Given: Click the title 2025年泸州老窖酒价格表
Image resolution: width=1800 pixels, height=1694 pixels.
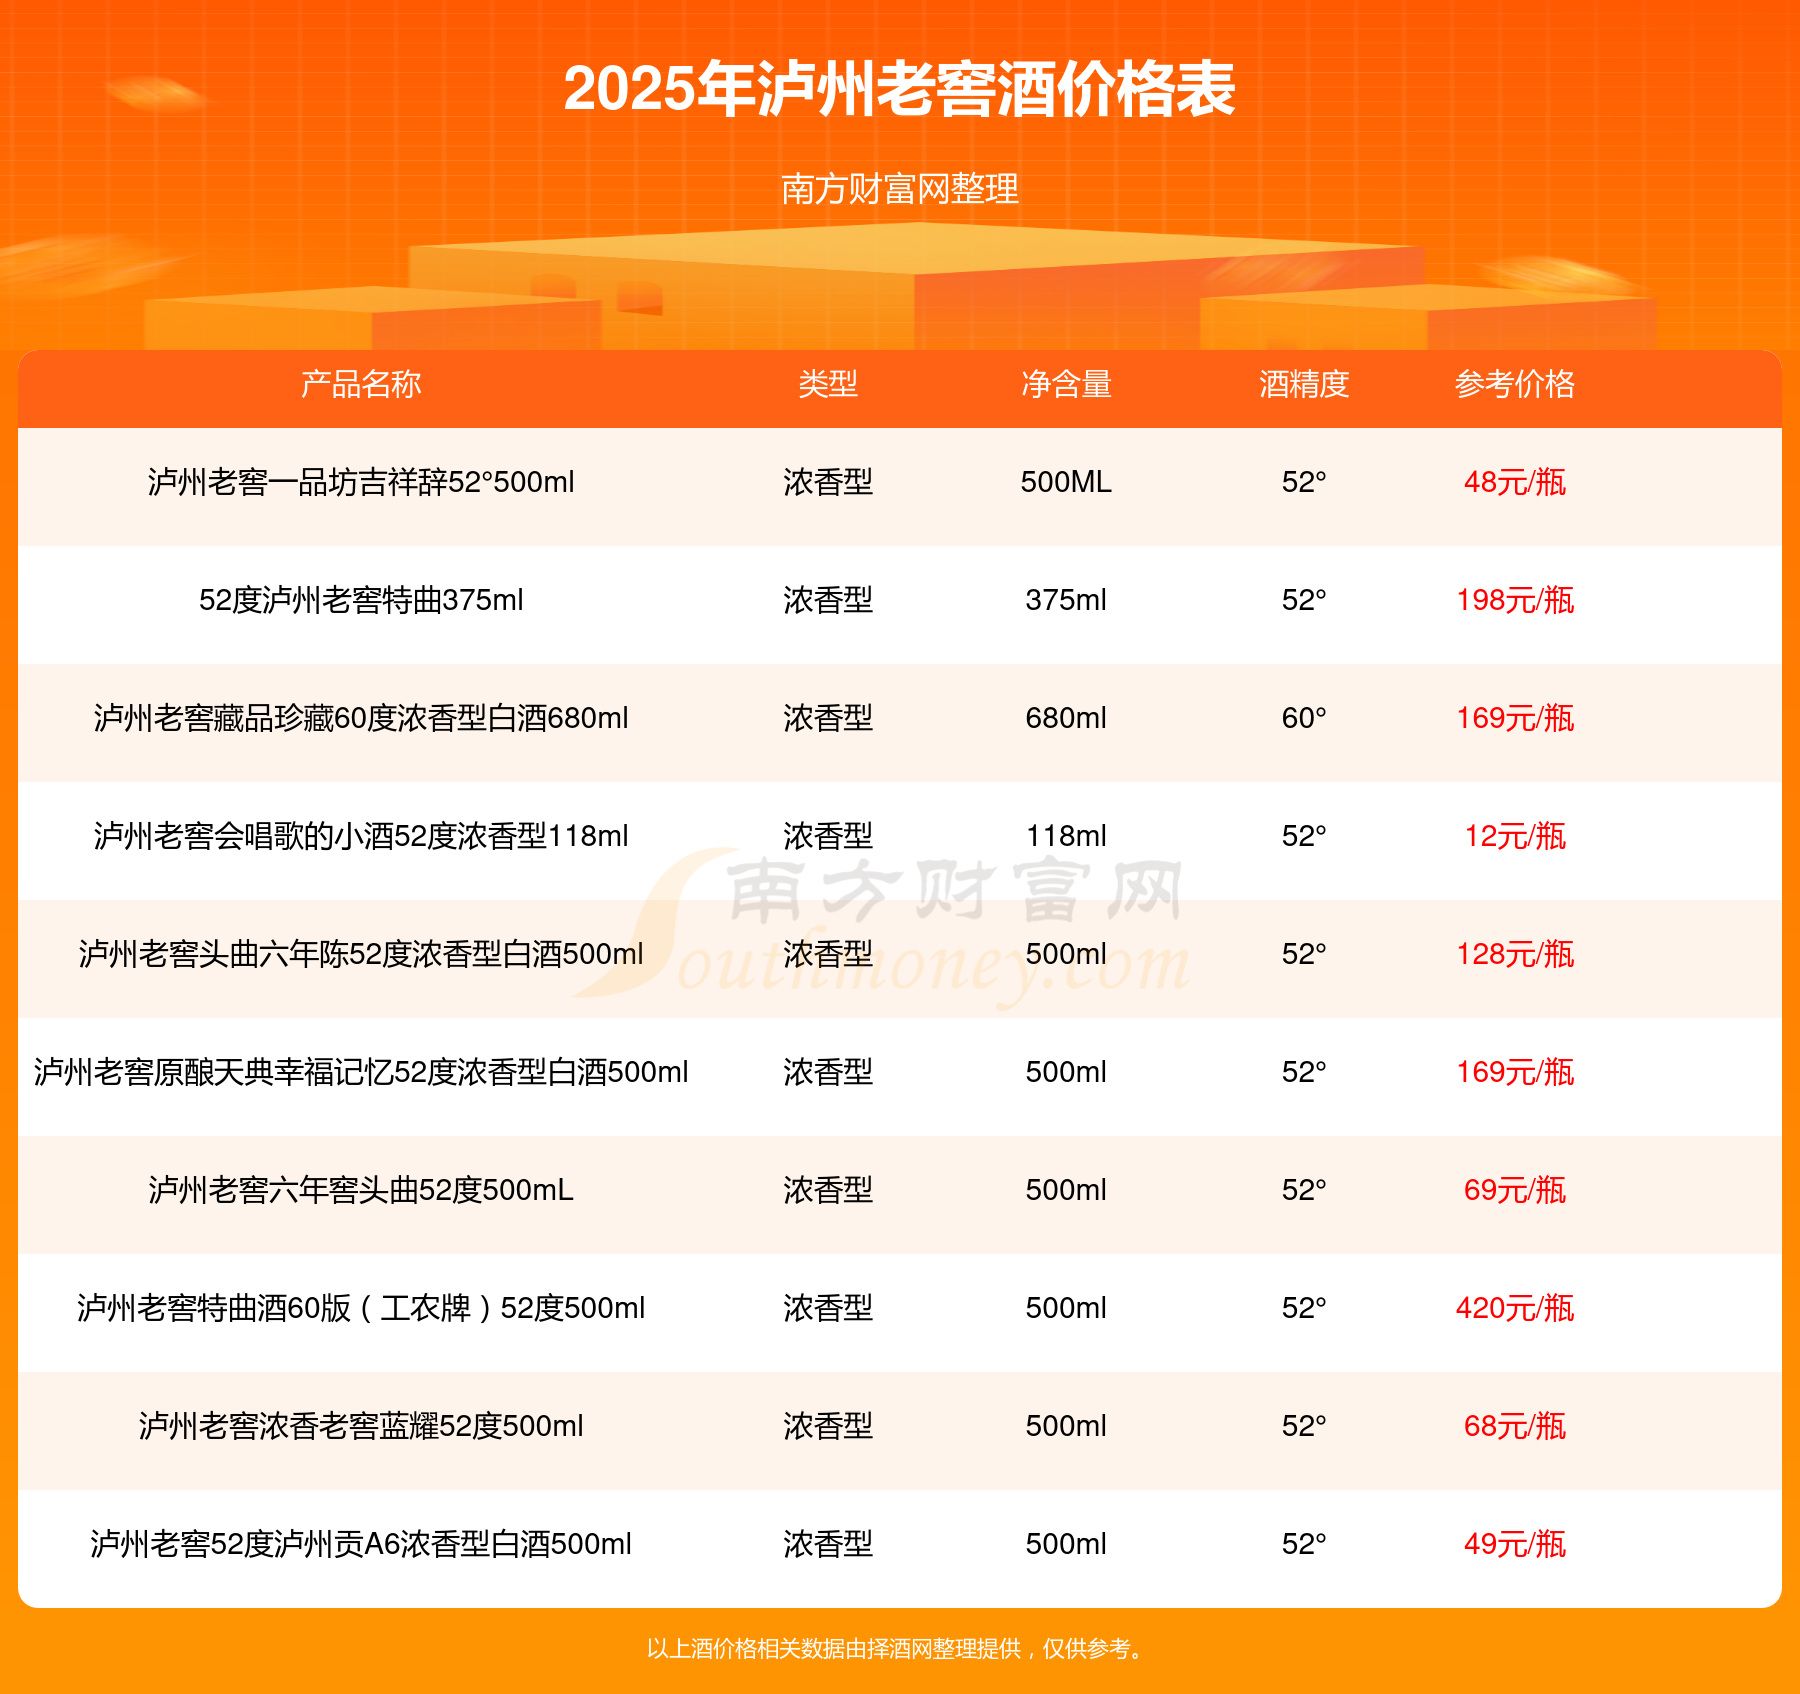Looking at the screenshot, I should (x=899, y=90).
